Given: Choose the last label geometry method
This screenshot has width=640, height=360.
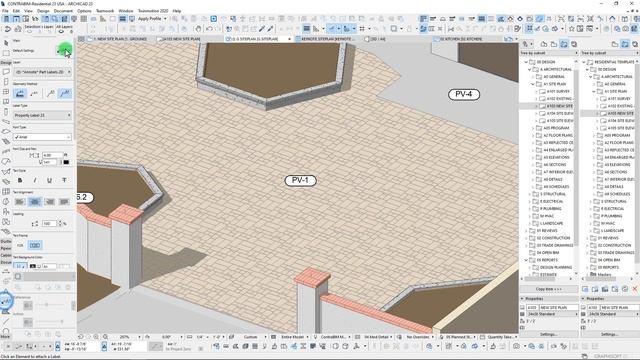Looking at the screenshot, I should pyautogui.click(x=65, y=94).
